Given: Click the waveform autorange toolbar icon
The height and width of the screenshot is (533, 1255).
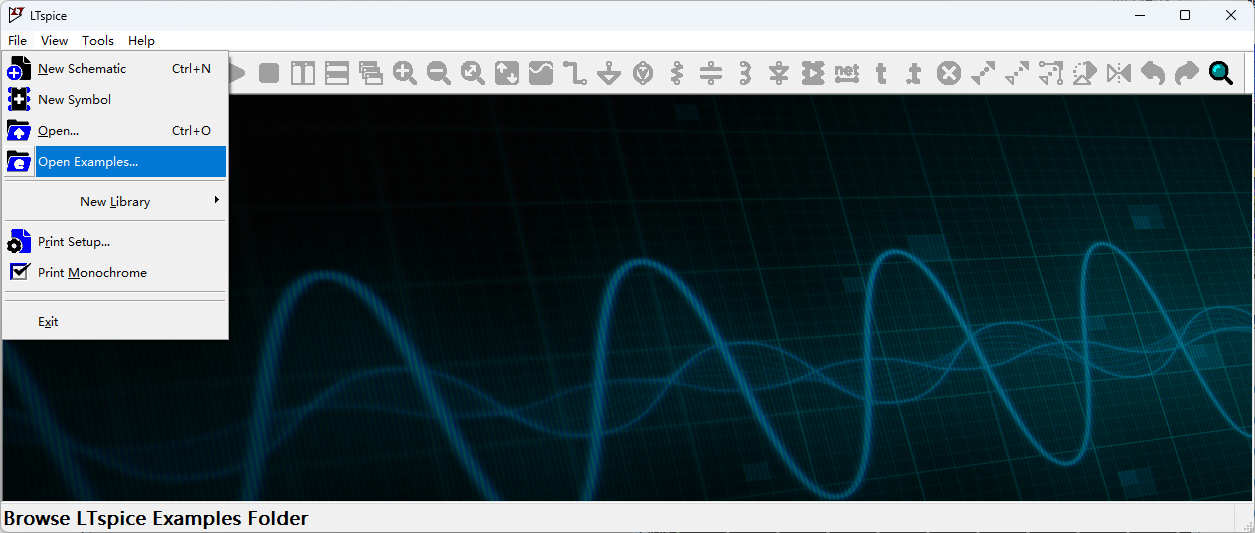Looking at the screenshot, I should [x=507, y=73].
